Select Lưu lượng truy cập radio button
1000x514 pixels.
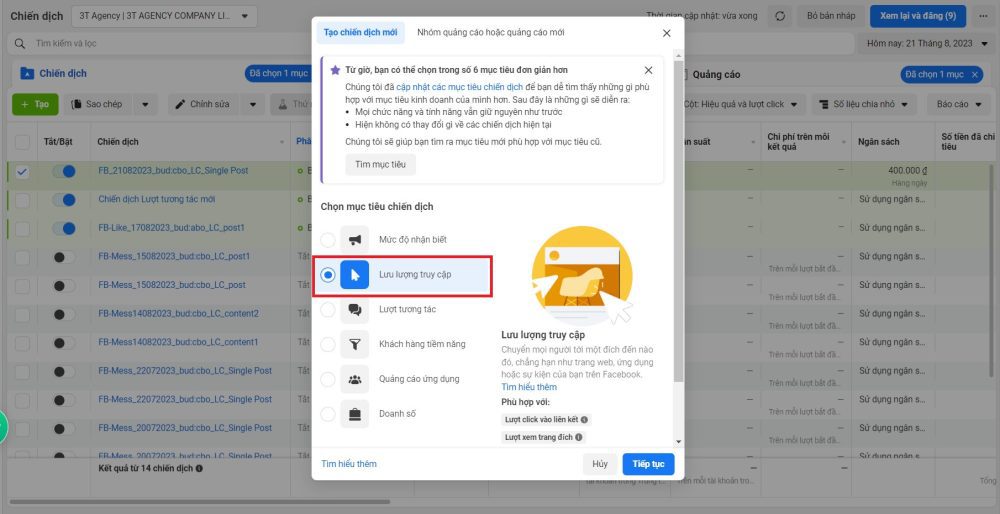[x=328, y=275]
